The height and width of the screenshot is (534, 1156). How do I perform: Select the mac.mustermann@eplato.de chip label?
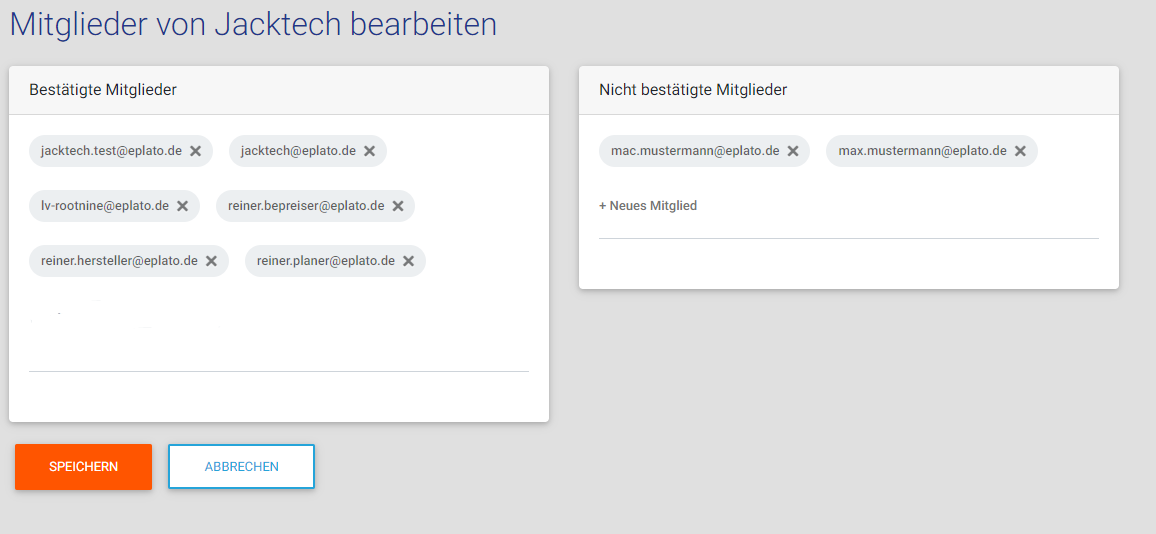[x=695, y=151]
